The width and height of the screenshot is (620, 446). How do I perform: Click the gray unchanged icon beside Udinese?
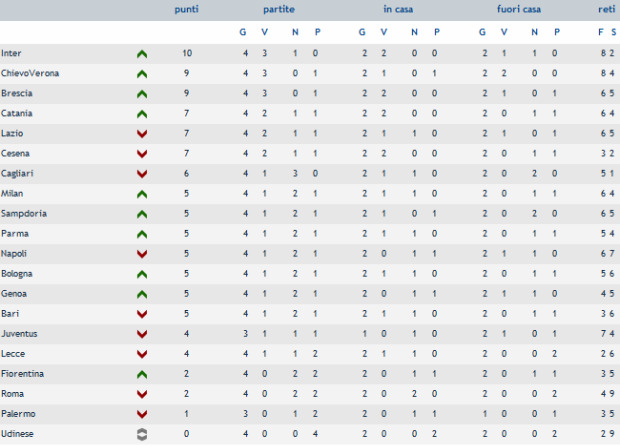(142, 435)
